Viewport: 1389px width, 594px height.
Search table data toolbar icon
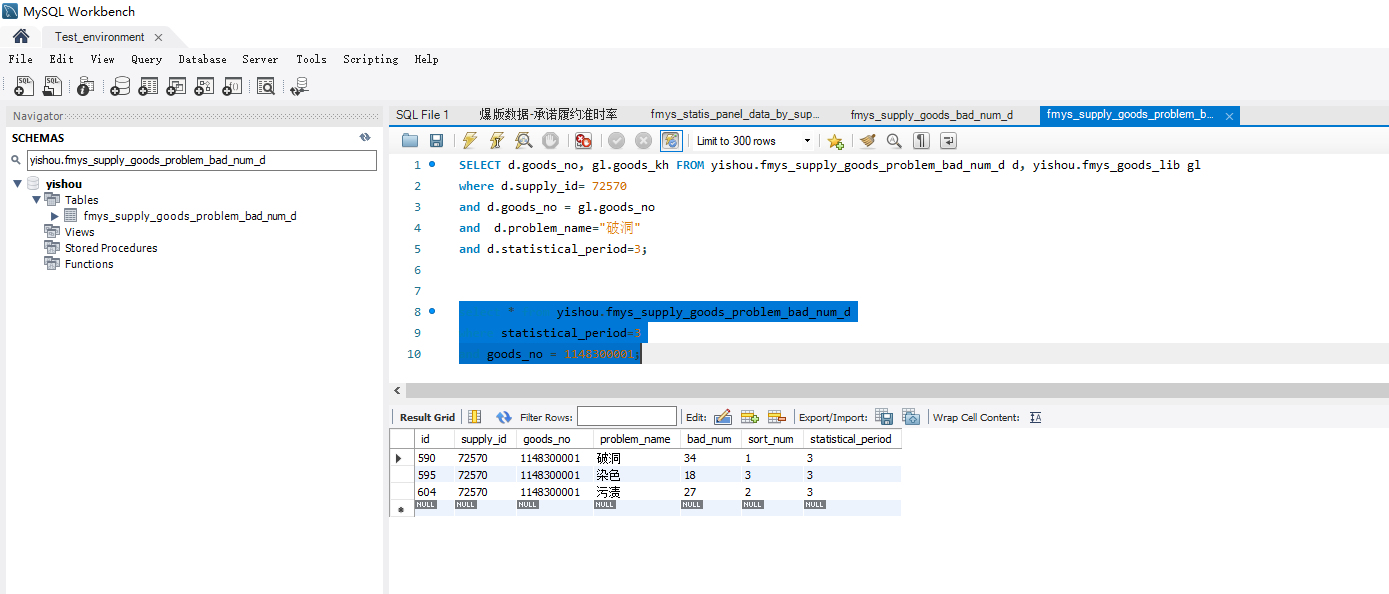coord(265,87)
